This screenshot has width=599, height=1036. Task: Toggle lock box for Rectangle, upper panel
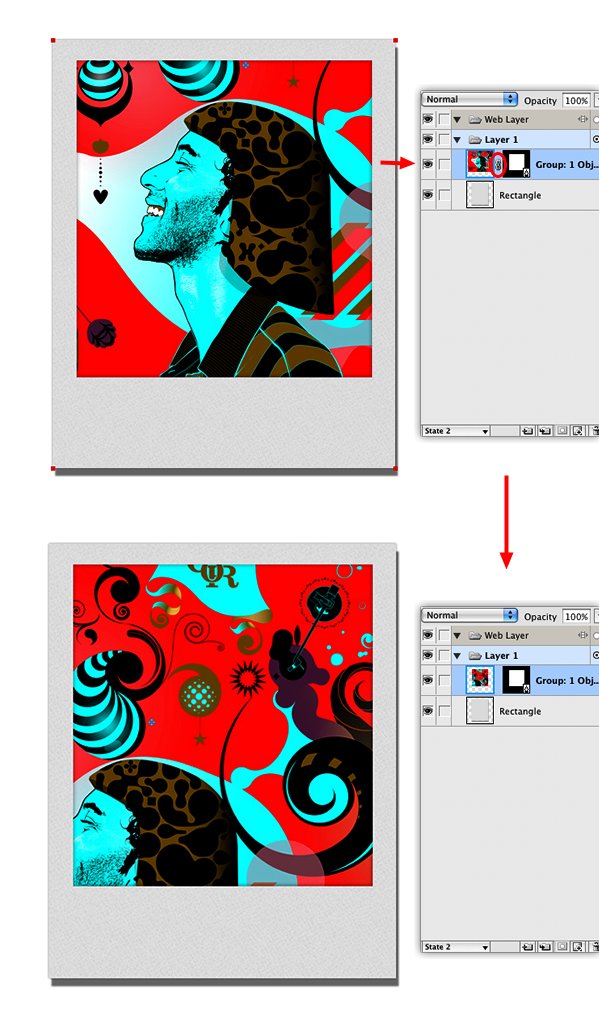[444, 195]
